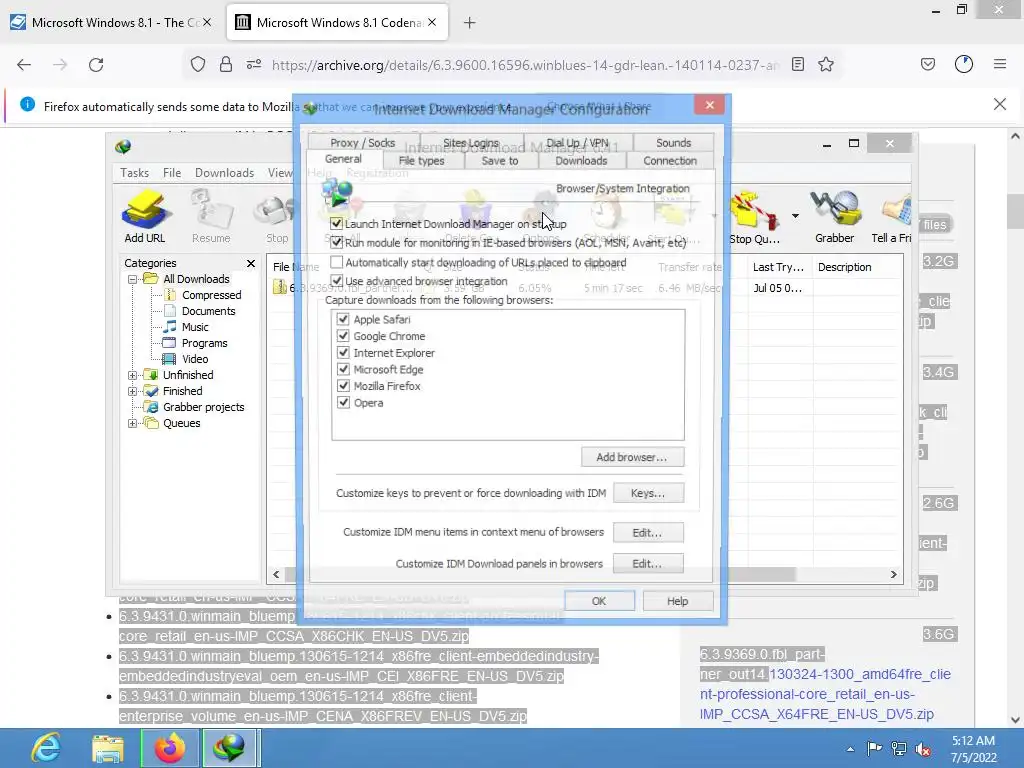Enable automatically start downloading clipboard URLs
This screenshot has height=768, width=1024.
click(x=337, y=263)
